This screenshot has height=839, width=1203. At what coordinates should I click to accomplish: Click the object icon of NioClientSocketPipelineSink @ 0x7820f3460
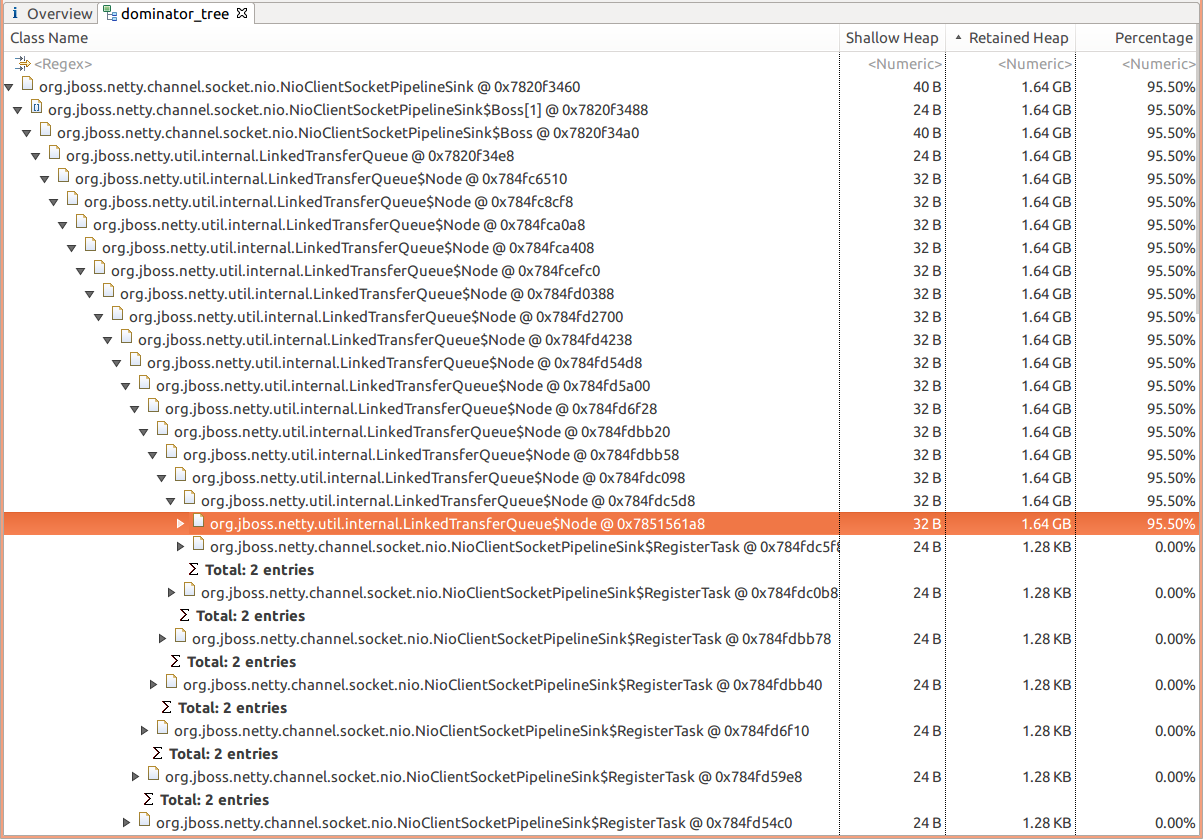coord(27,86)
